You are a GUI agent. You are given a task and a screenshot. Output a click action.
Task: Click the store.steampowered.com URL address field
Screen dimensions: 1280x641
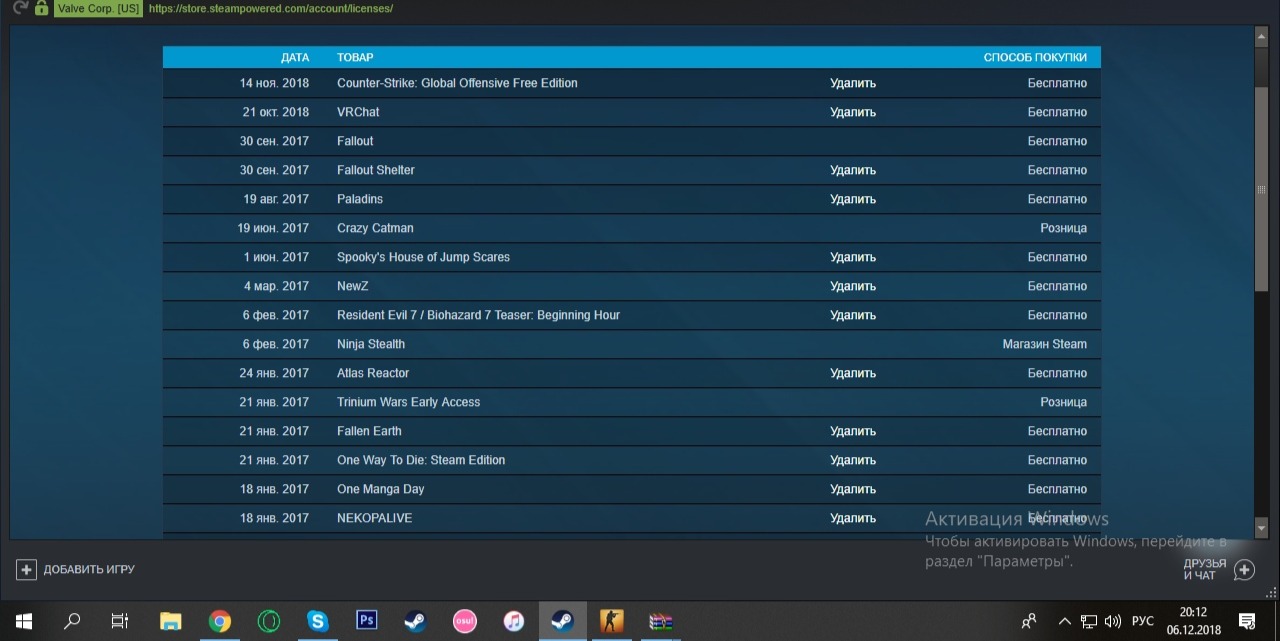(270, 8)
